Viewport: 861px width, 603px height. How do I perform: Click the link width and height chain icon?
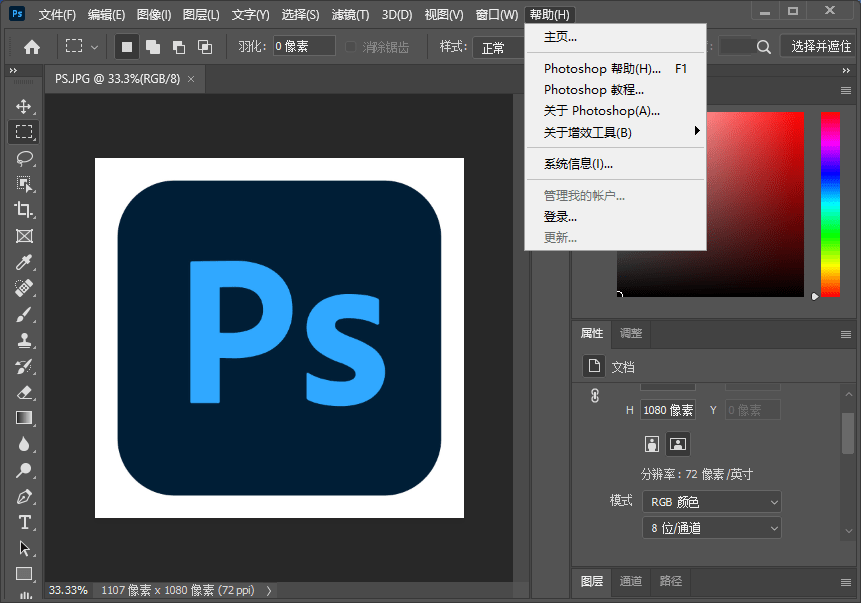(595, 395)
